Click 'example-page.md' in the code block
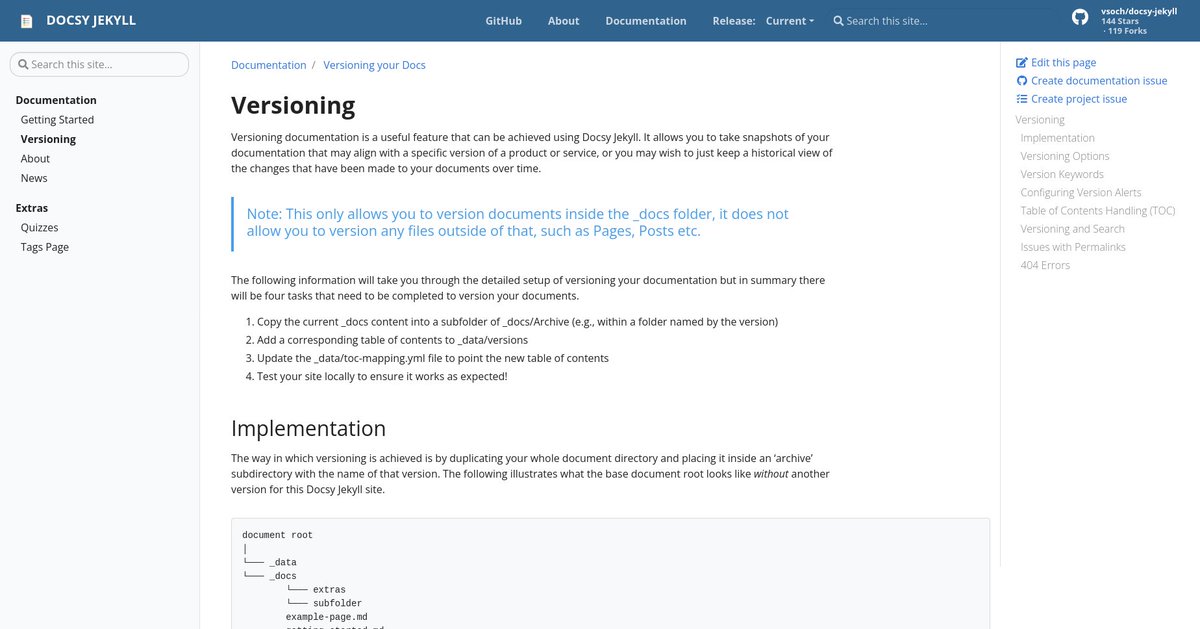1200x629 pixels. pos(327,617)
